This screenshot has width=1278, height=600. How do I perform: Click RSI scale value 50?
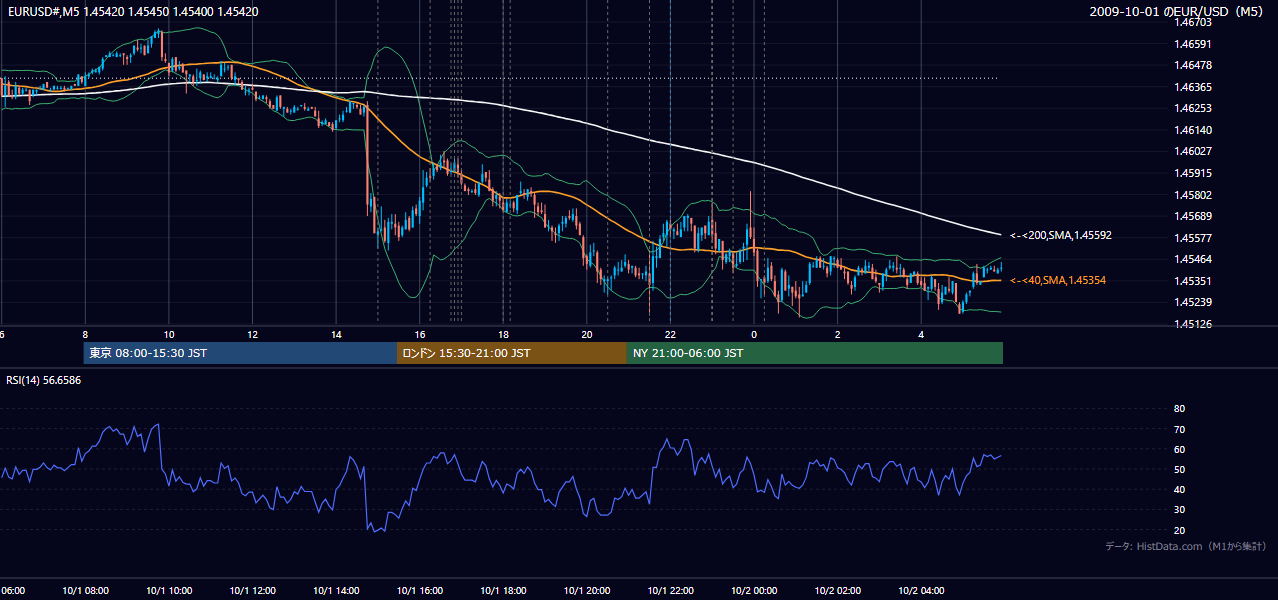[1179, 469]
